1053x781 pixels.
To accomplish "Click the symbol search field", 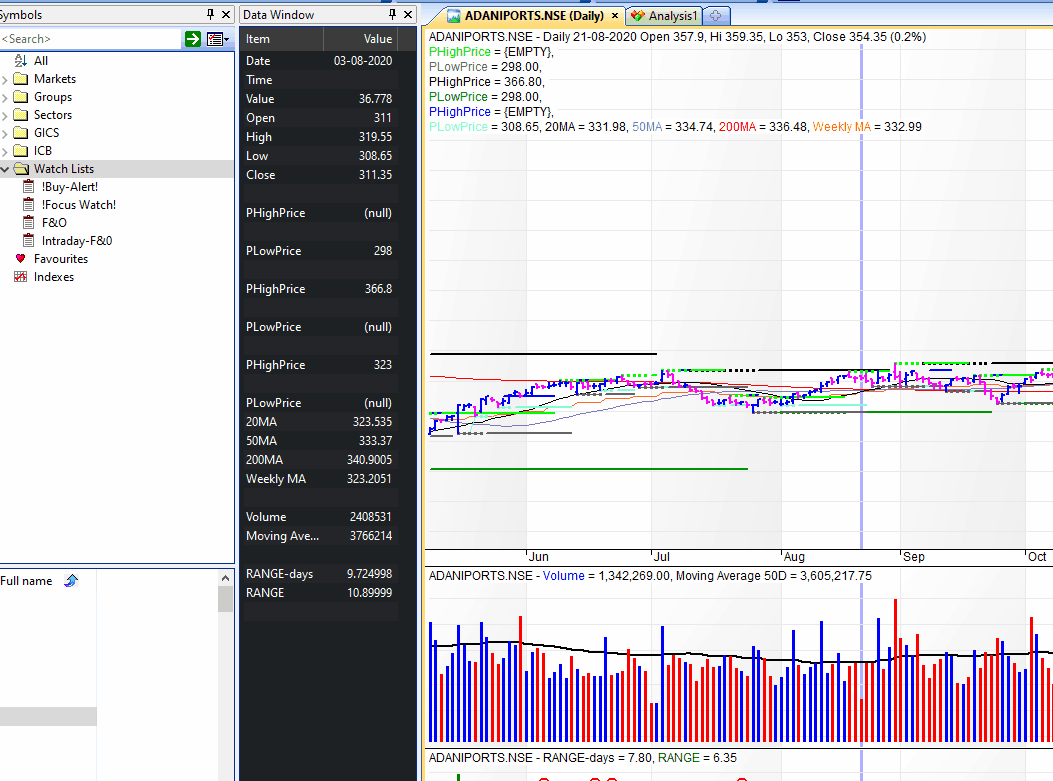I will pos(91,39).
